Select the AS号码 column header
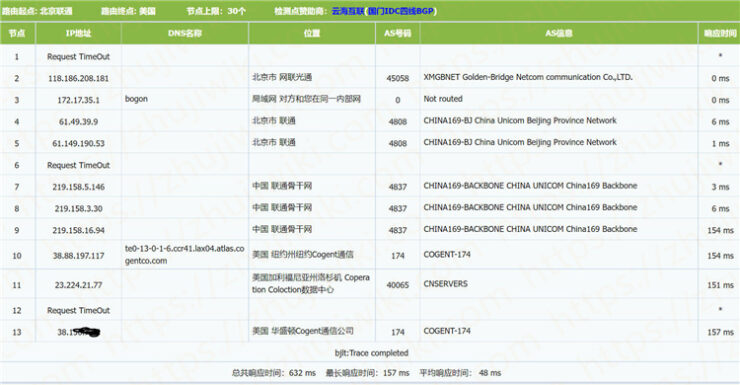 click(397, 33)
